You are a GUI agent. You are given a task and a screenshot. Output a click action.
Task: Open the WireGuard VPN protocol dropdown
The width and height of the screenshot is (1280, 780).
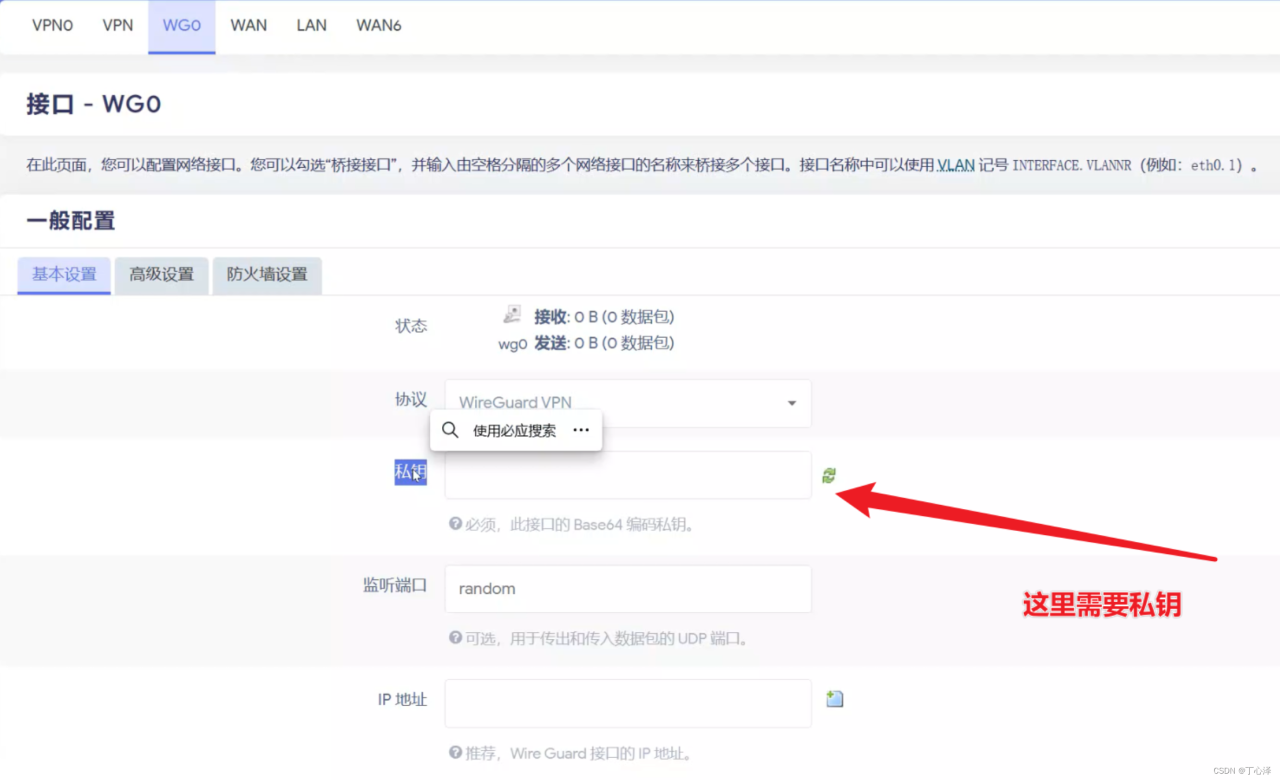628,403
